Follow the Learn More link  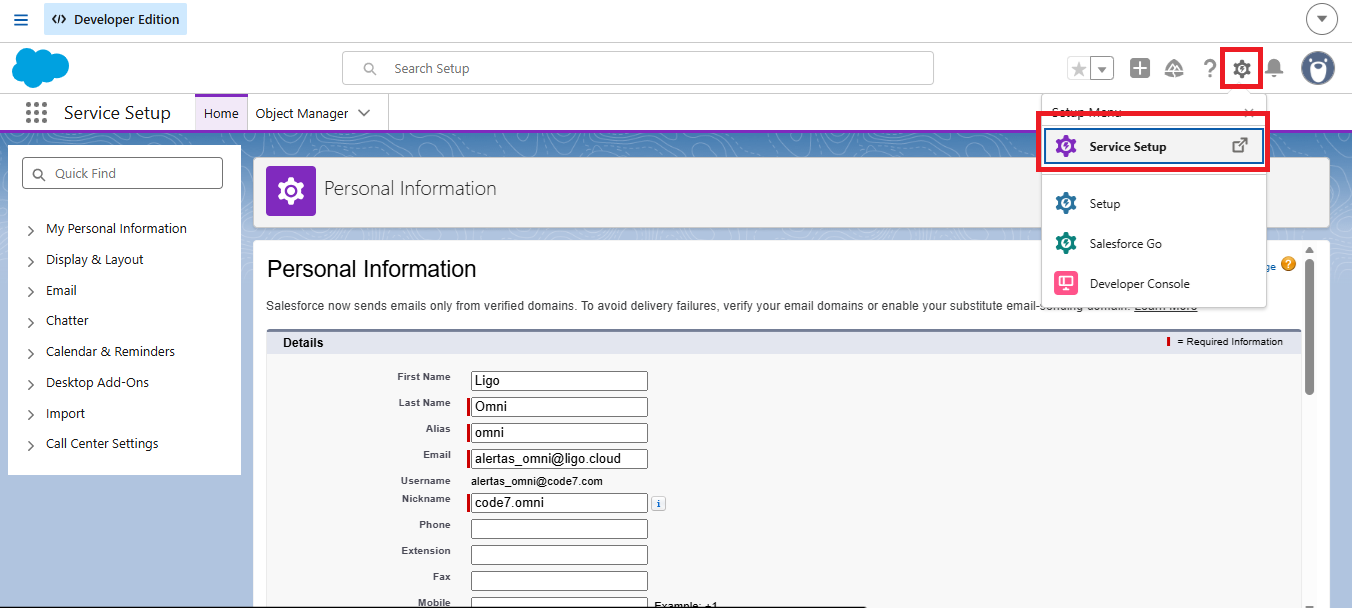click(1165, 306)
